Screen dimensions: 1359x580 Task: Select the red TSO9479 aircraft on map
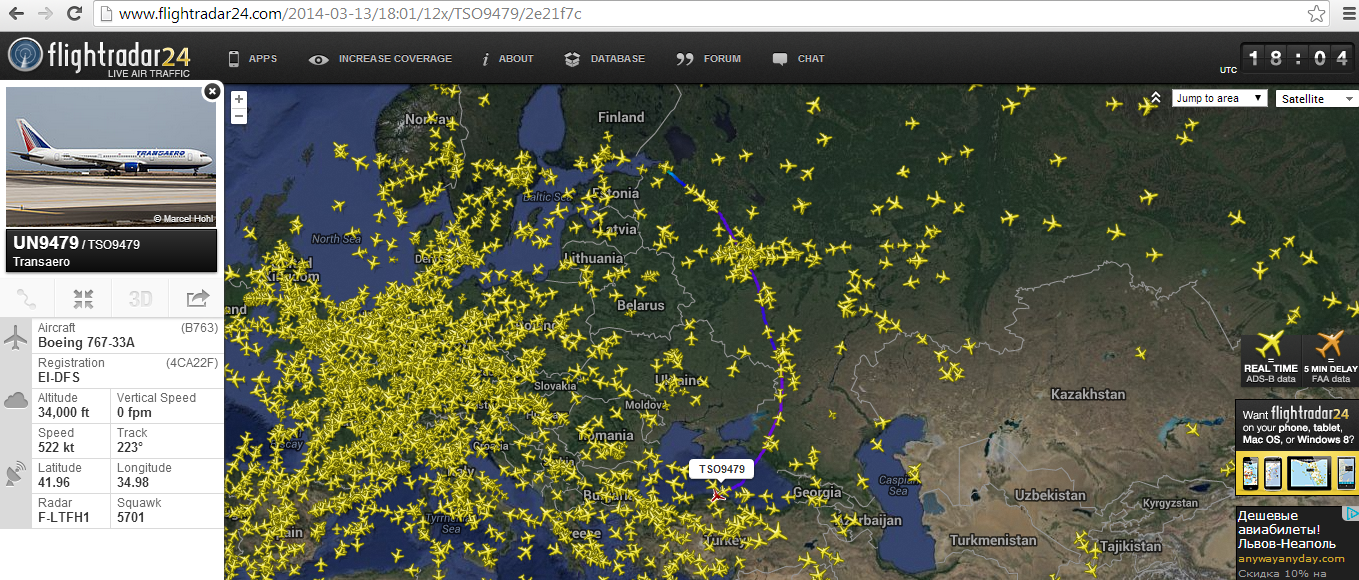pyautogui.click(x=717, y=493)
